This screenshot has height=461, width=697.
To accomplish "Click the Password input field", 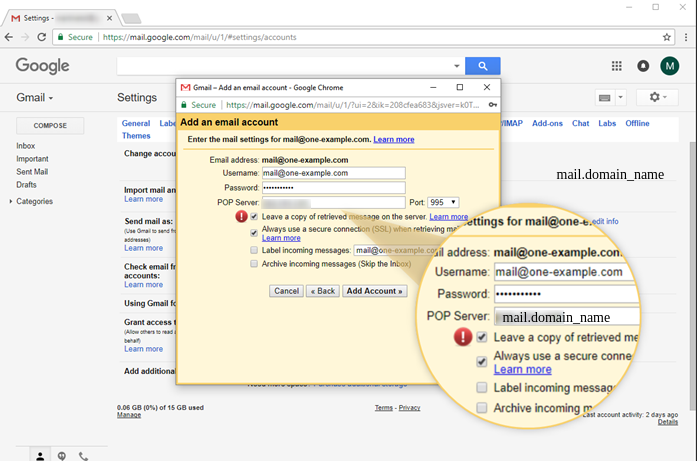I will (x=333, y=188).
